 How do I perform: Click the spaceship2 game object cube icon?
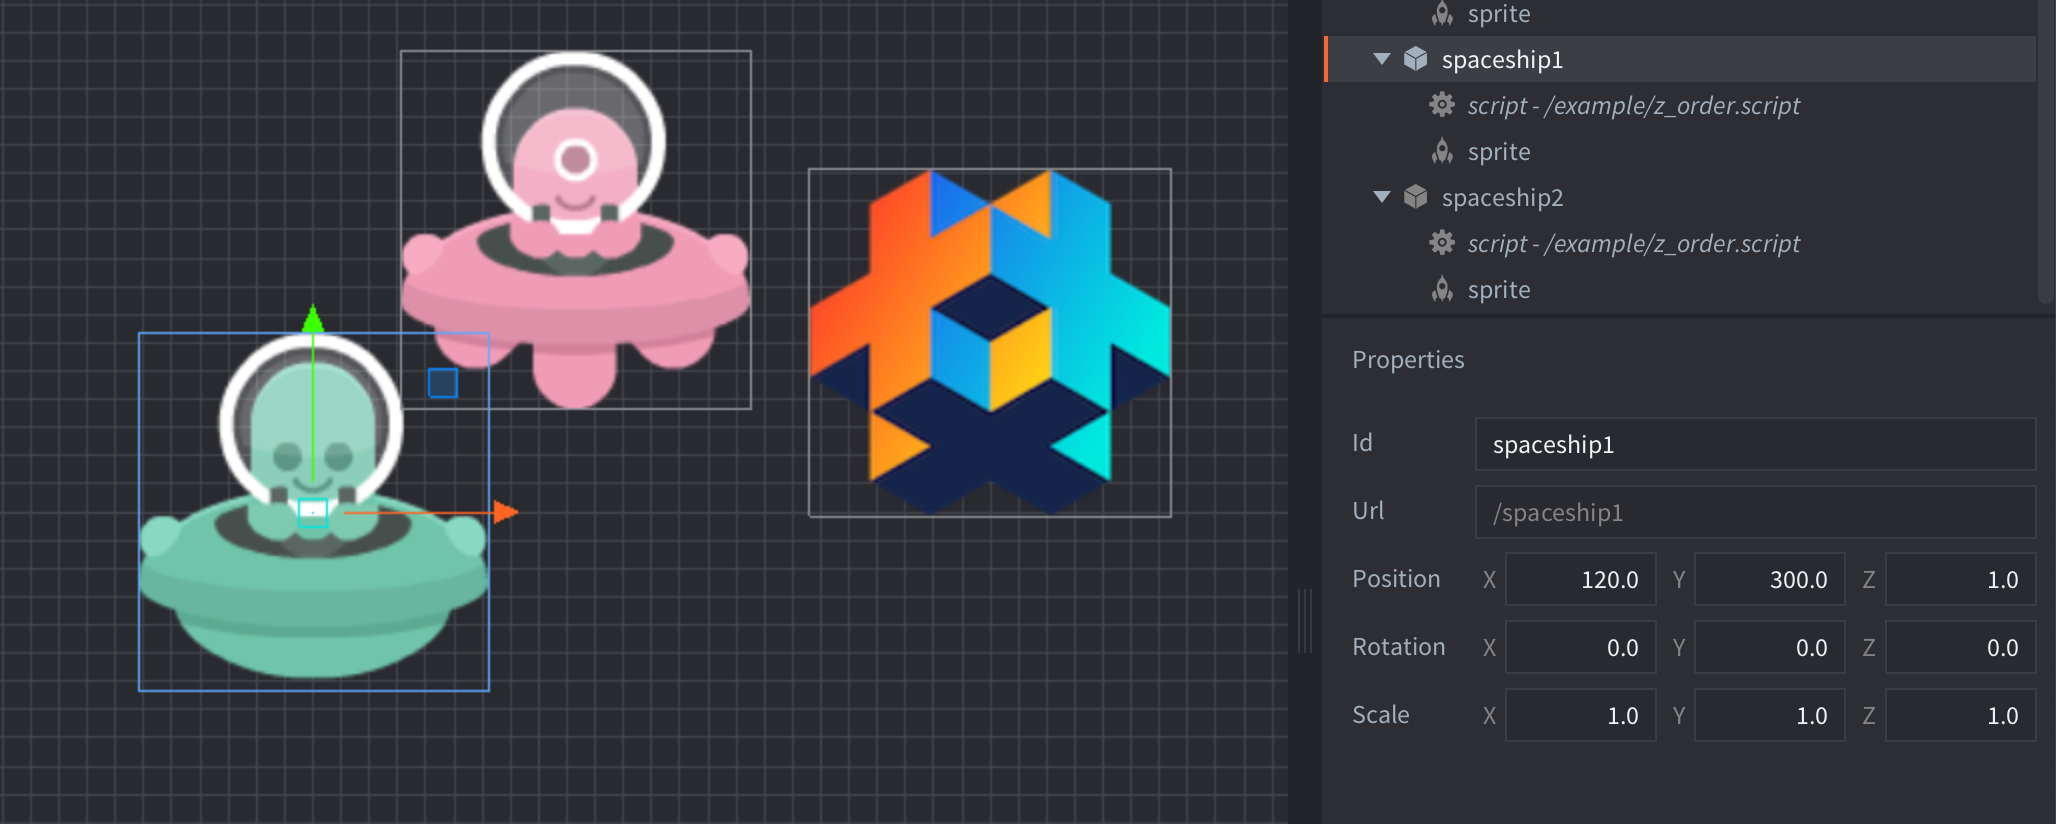[1415, 197]
